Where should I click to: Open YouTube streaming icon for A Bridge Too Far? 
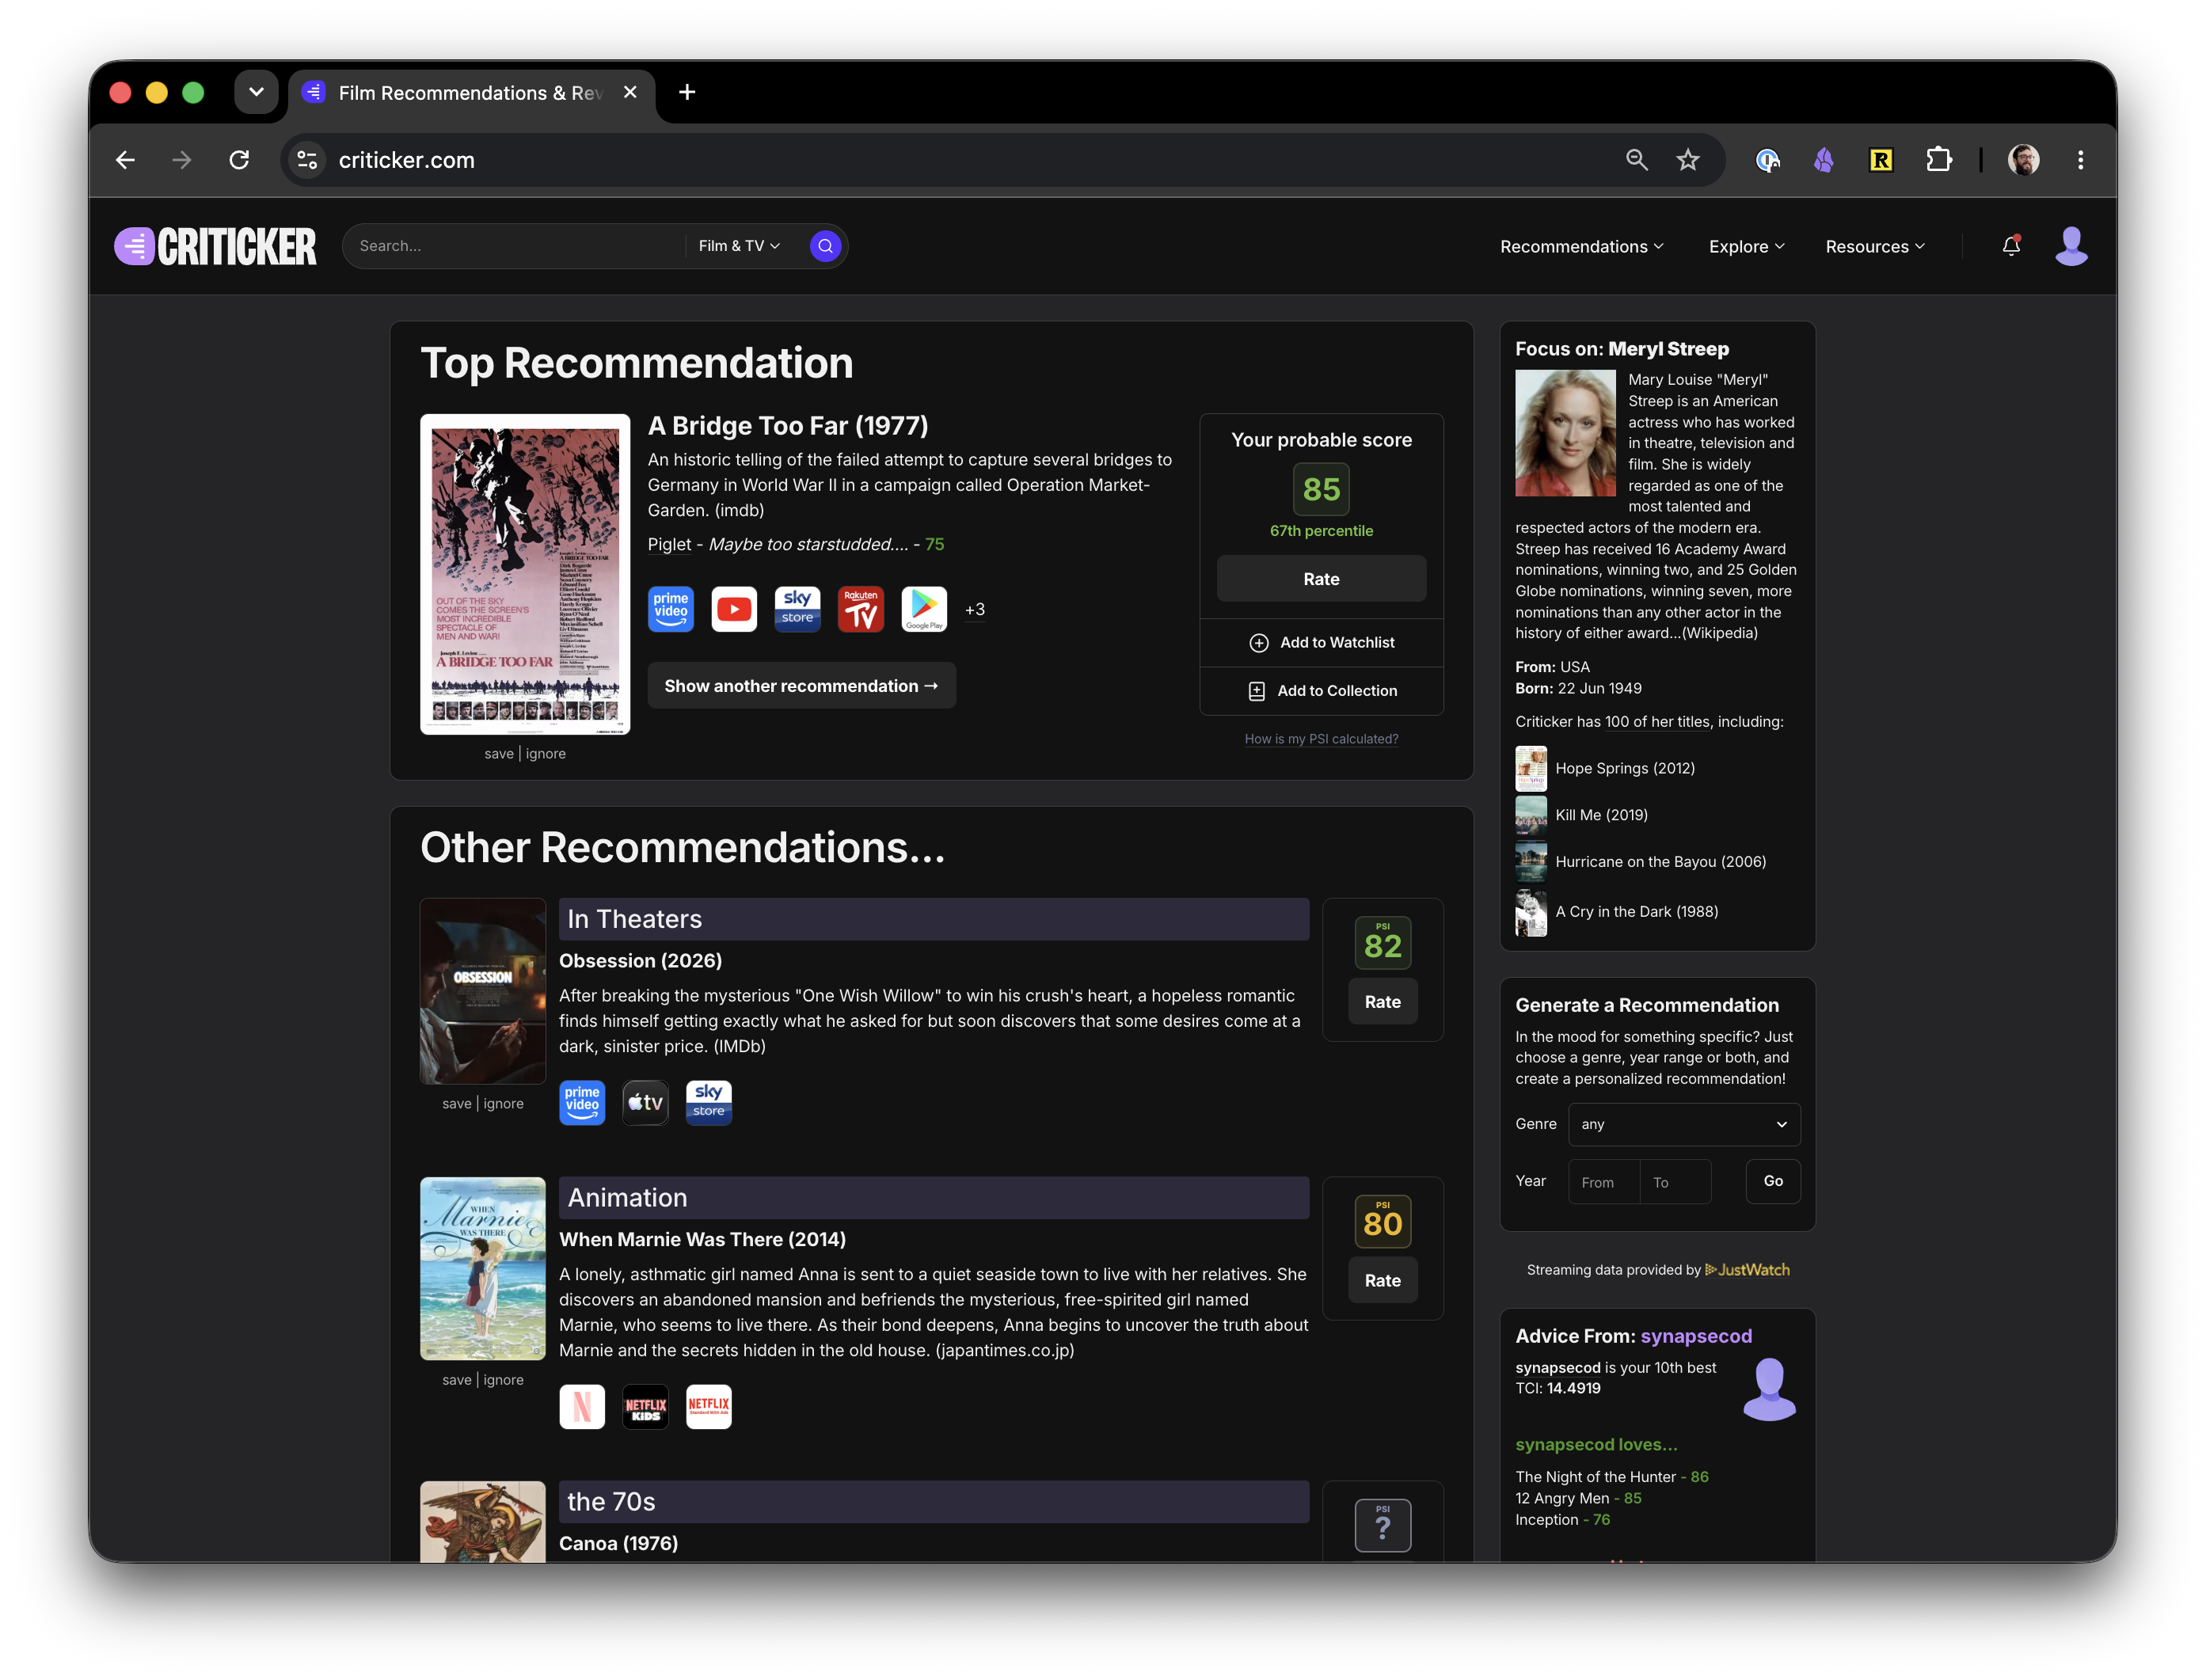coord(734,609)
